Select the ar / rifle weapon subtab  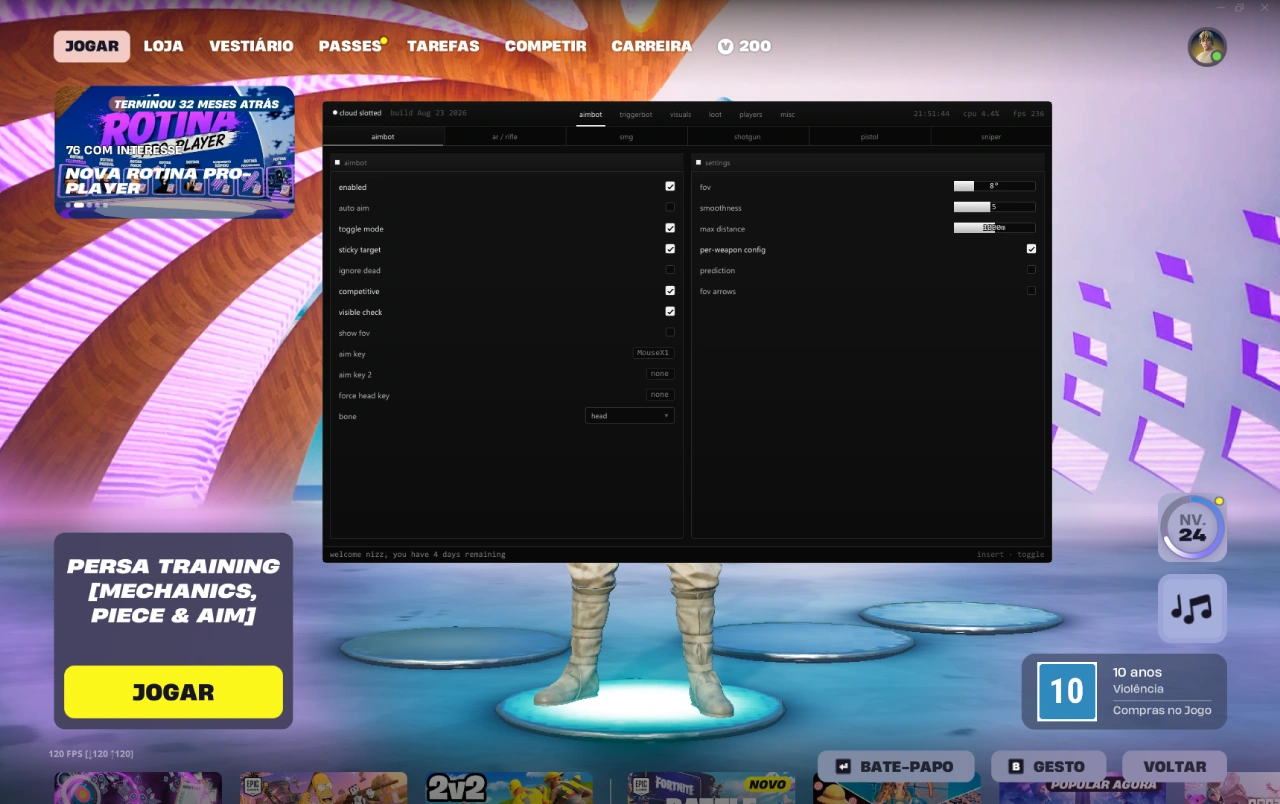[505, 137]
